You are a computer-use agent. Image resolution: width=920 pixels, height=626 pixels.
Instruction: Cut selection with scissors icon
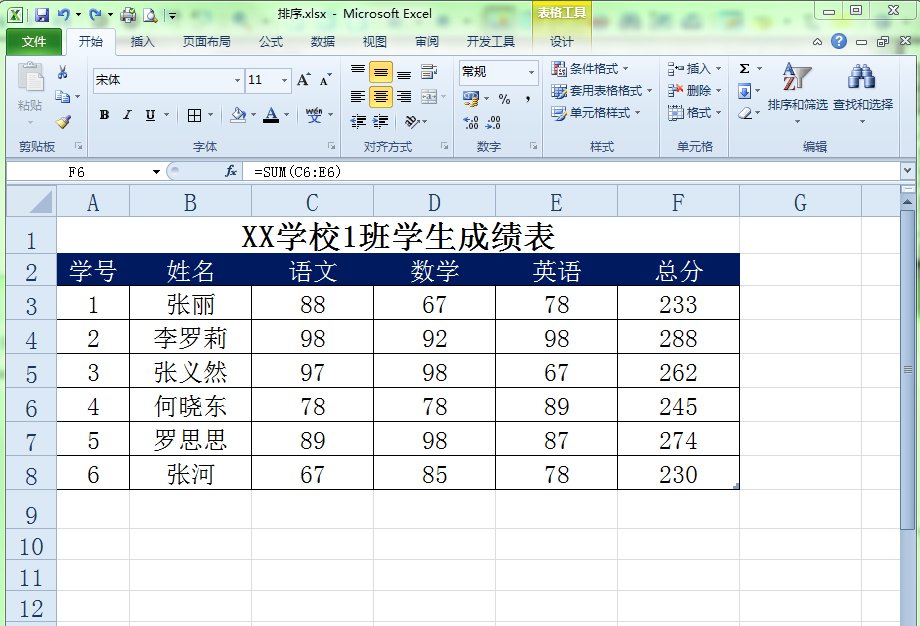click(62, 72)
